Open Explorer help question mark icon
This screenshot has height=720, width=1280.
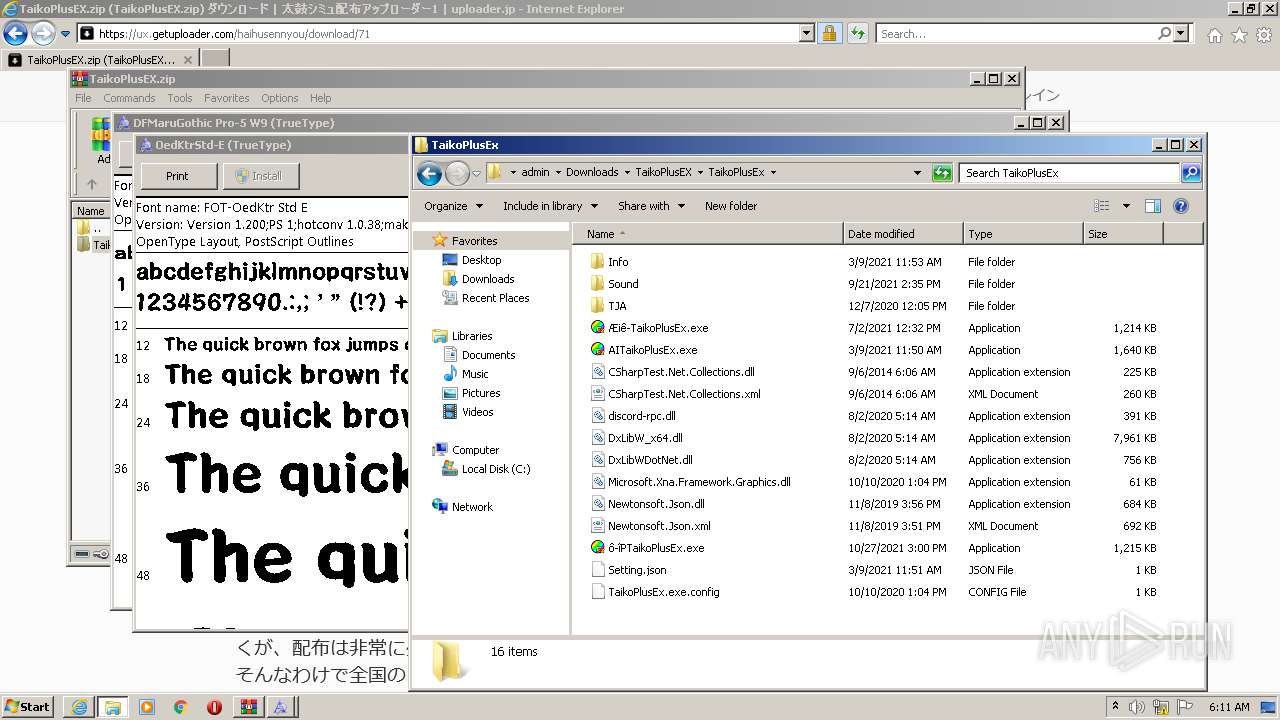[1181, 206]
